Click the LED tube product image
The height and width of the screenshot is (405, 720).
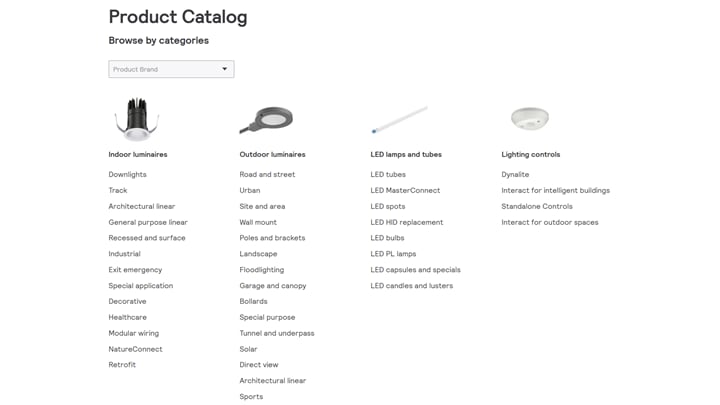399,120
